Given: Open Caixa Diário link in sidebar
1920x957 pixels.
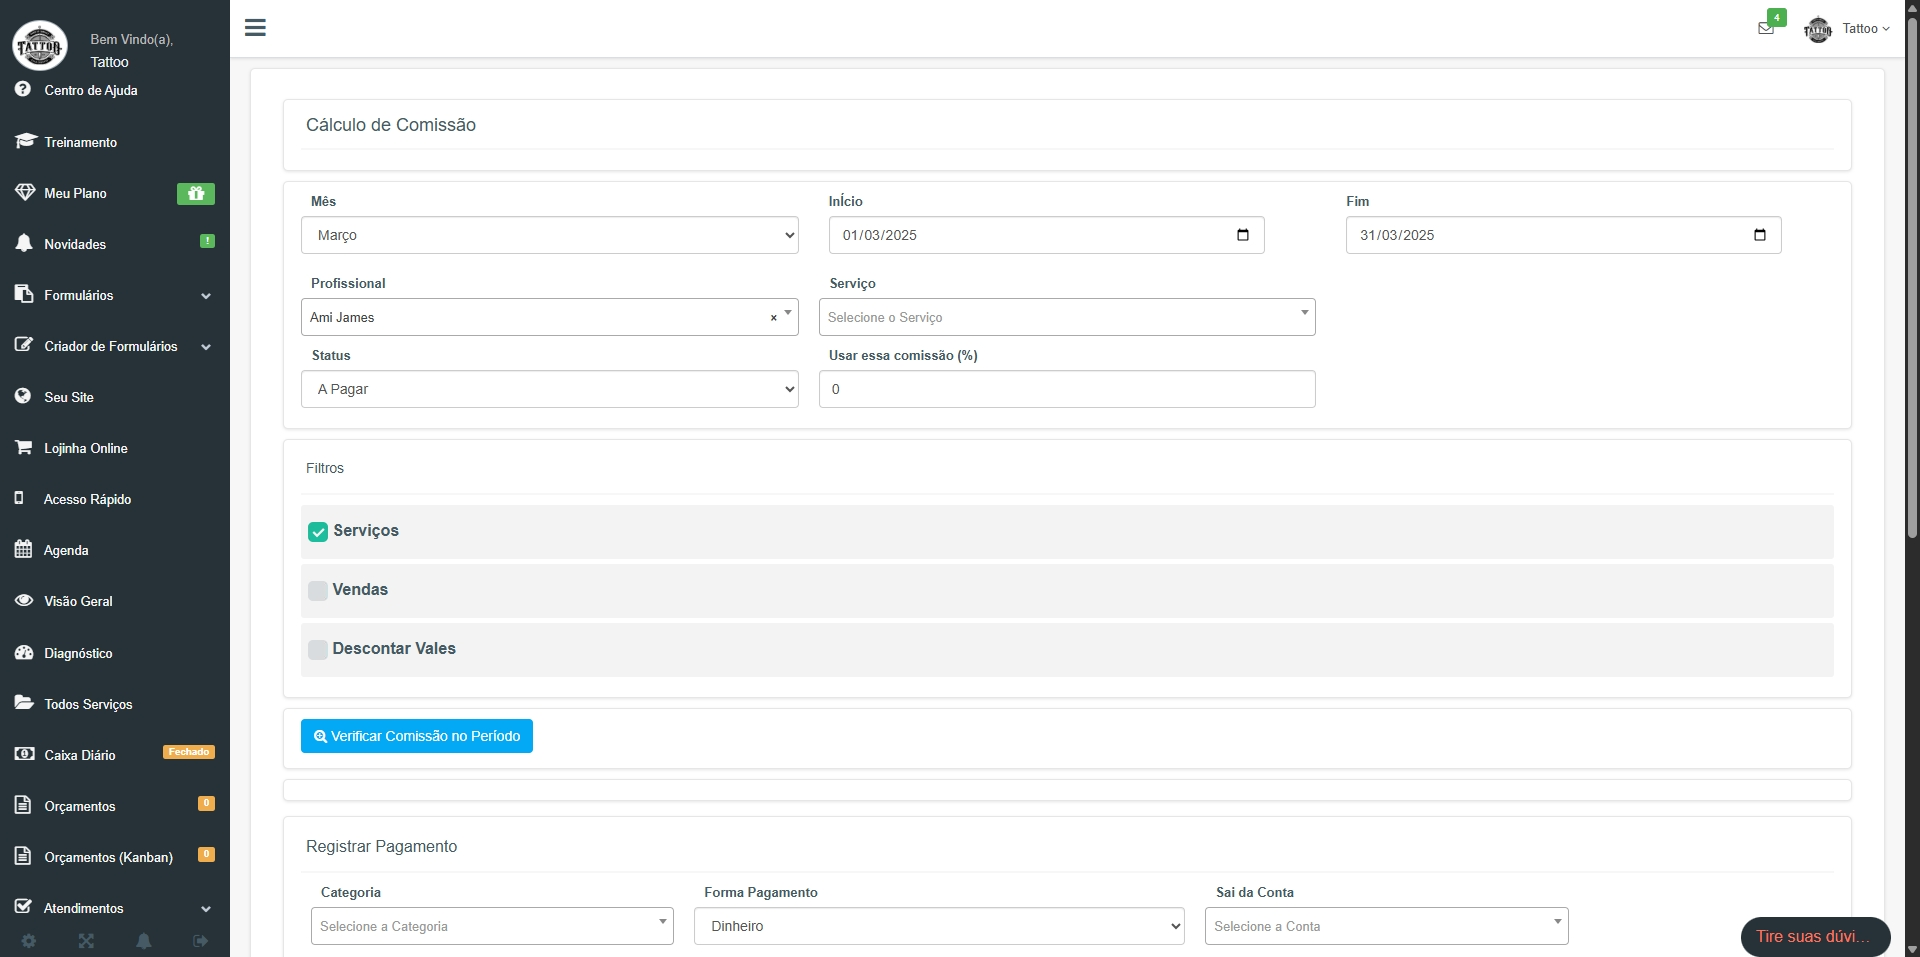Looking at the screenshot, I should tap(80, 755).
